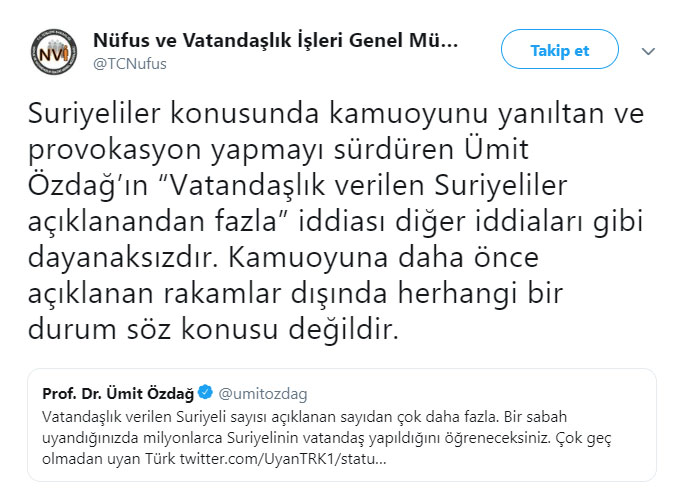Click the @TCNufus handle

pyautogui.click(x=129, y=65)
